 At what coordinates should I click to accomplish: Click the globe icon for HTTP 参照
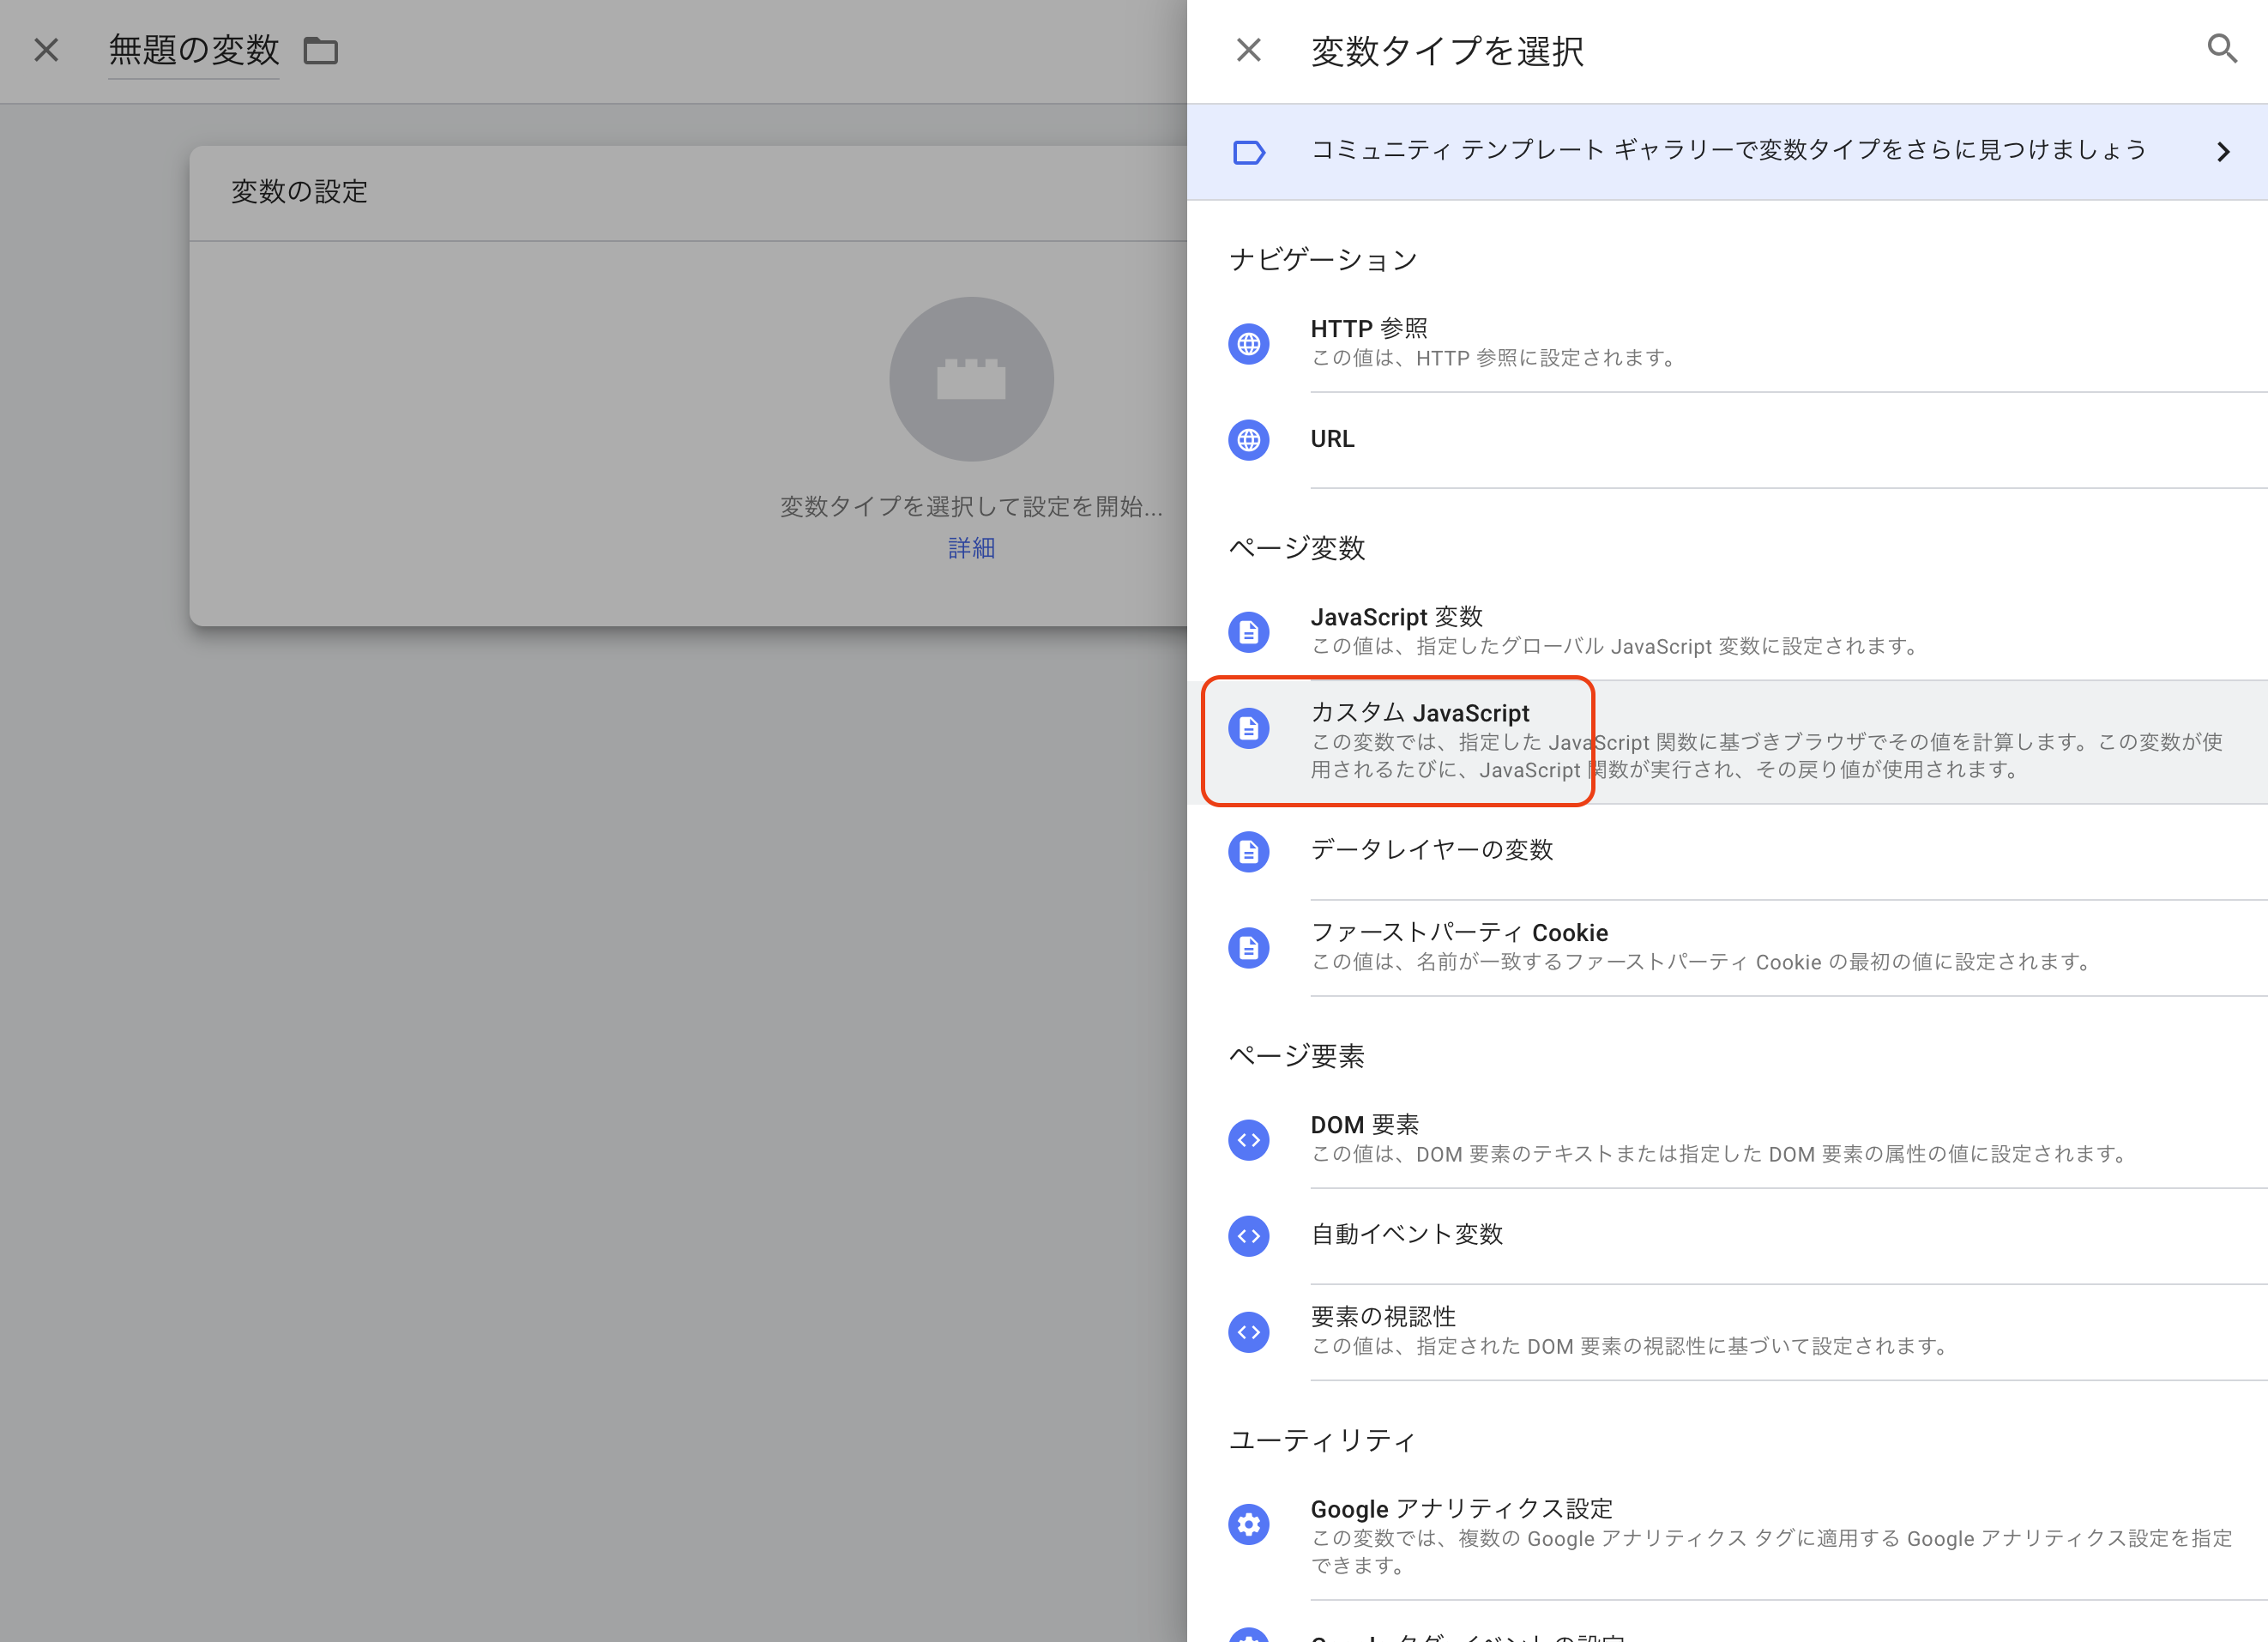tap(1248, 344)
